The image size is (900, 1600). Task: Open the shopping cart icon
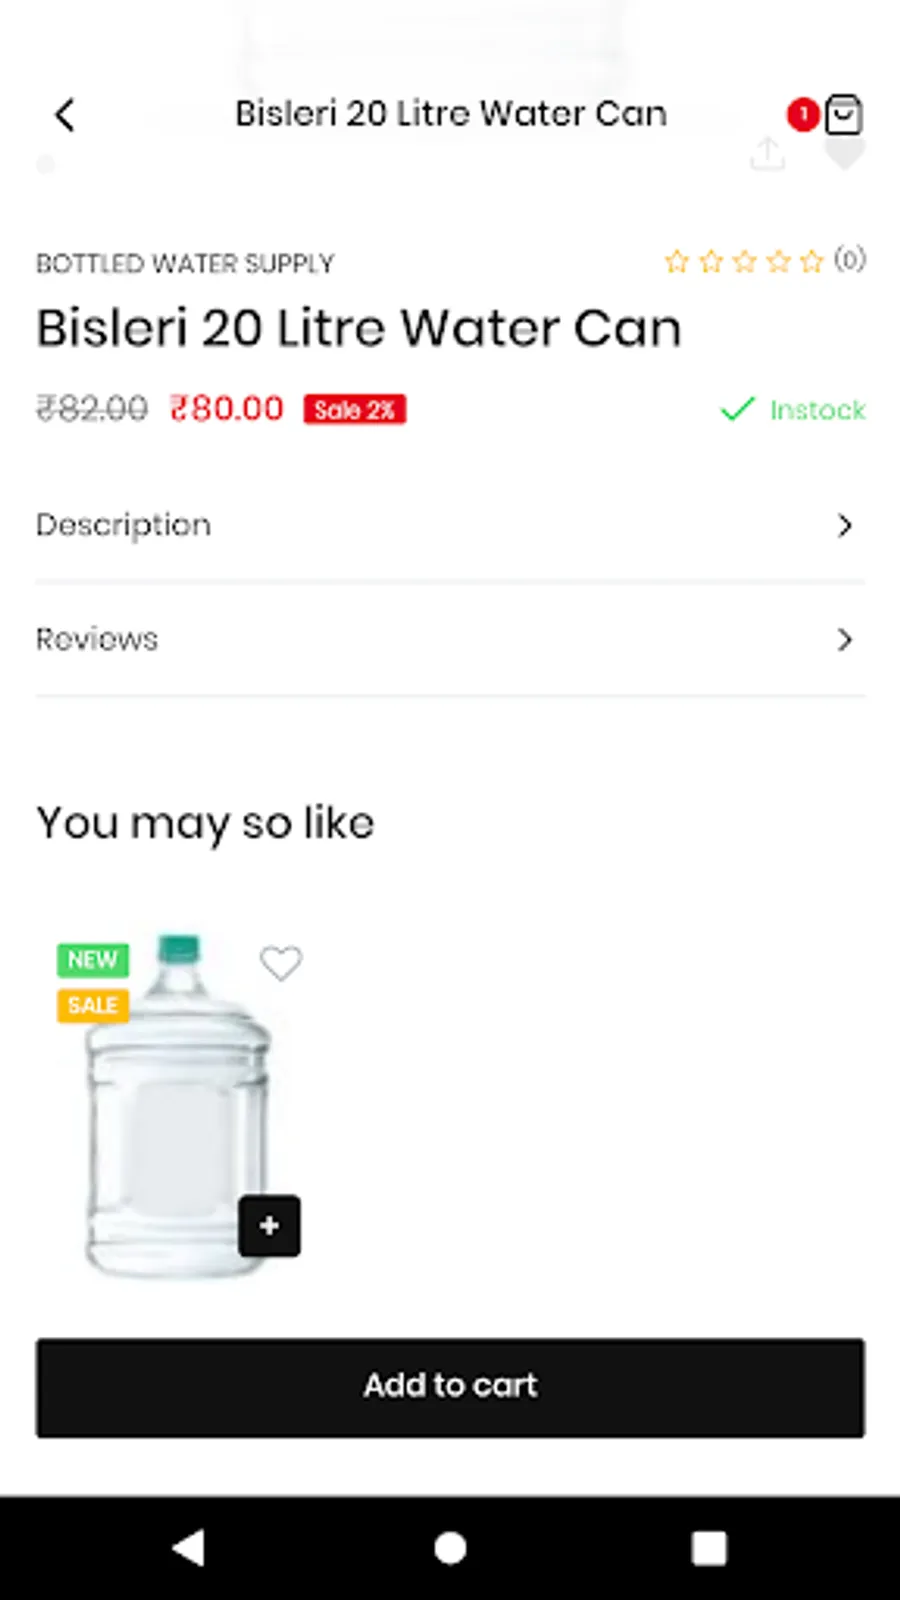pos(844,115)
